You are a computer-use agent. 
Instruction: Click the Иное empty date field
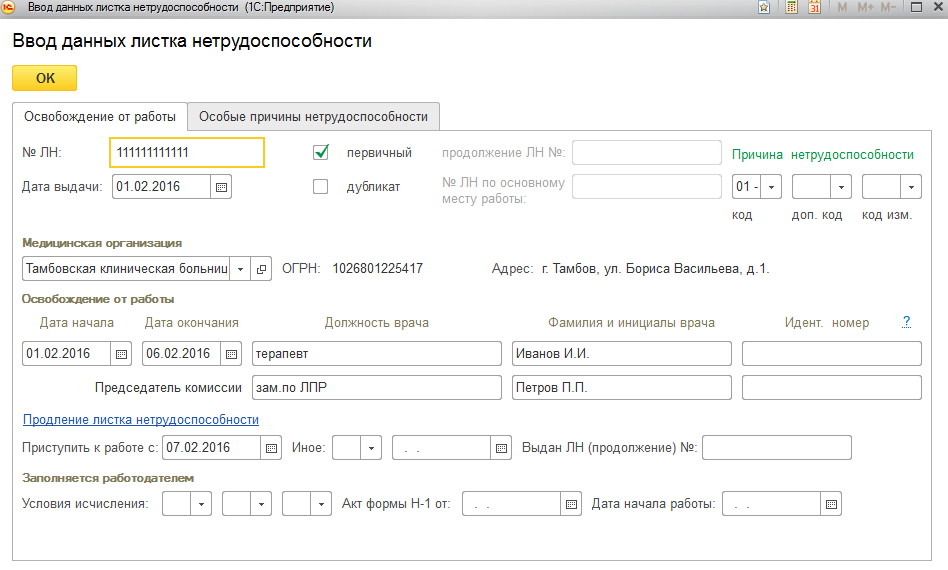coord(441,448)
